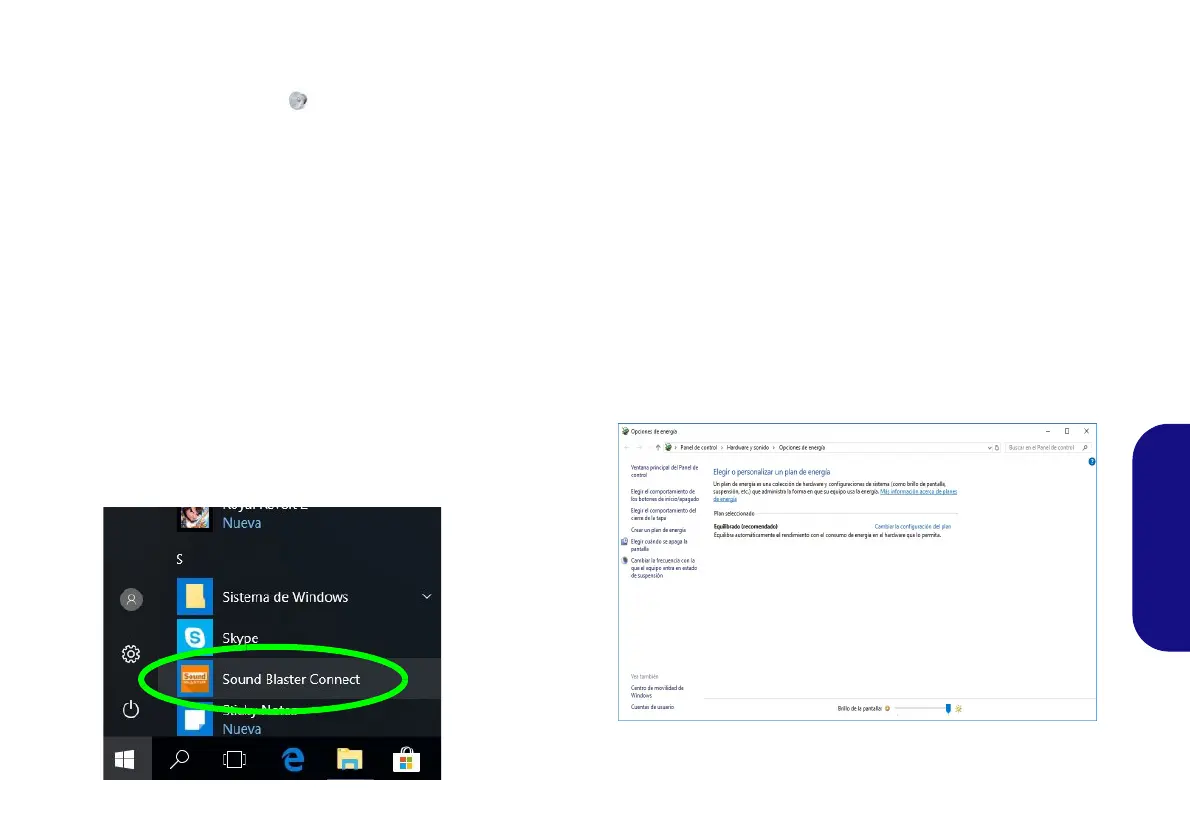Open Elegir el comportamiento del cierre de la tapa

pyautogui.click(x=663, y=514)
